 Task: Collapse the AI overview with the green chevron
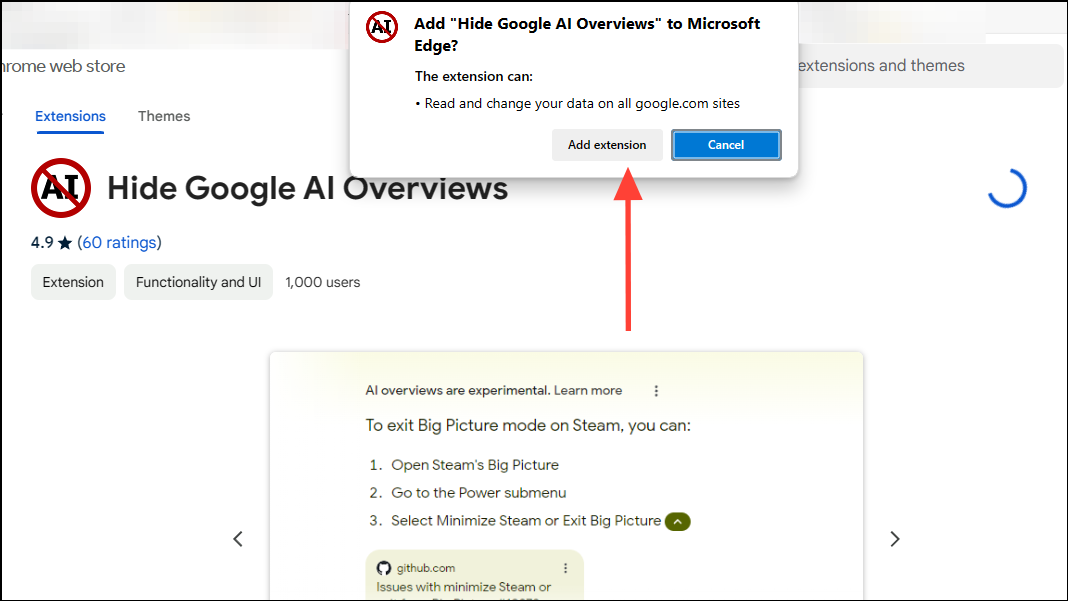pyautogui.click(x=678, y=521)
